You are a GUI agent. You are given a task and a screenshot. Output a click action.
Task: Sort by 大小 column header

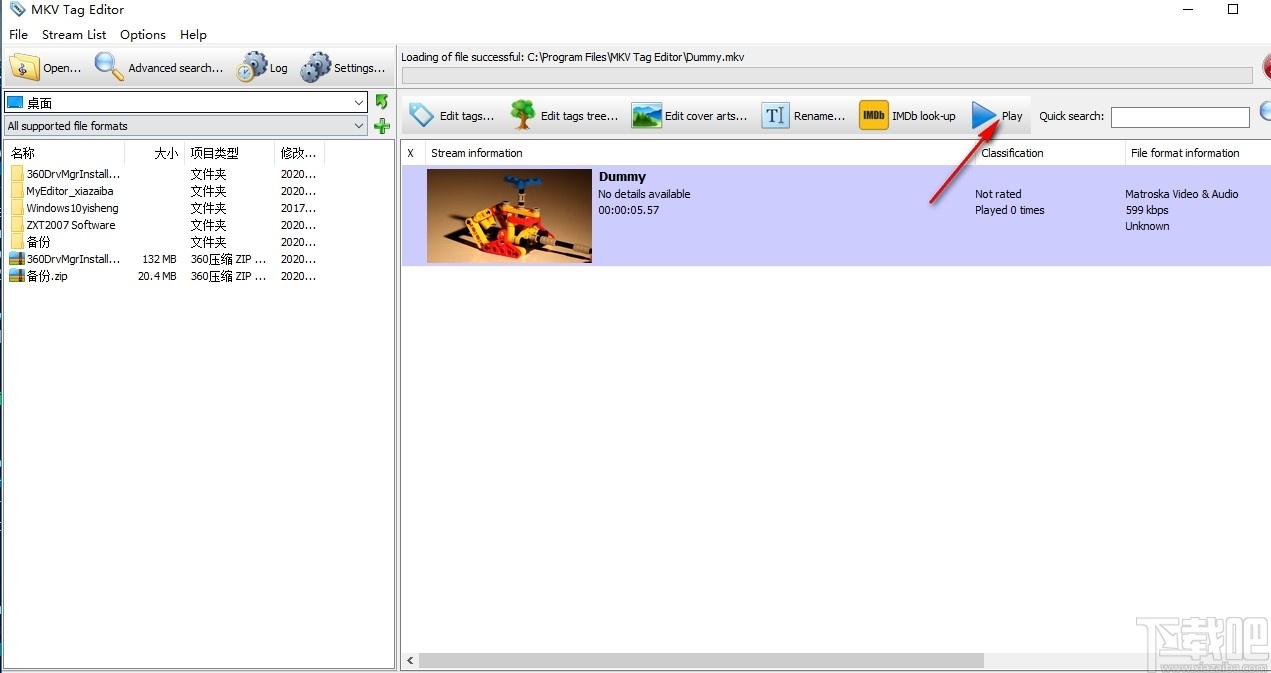pyautogui.click(x=154, y=153)
